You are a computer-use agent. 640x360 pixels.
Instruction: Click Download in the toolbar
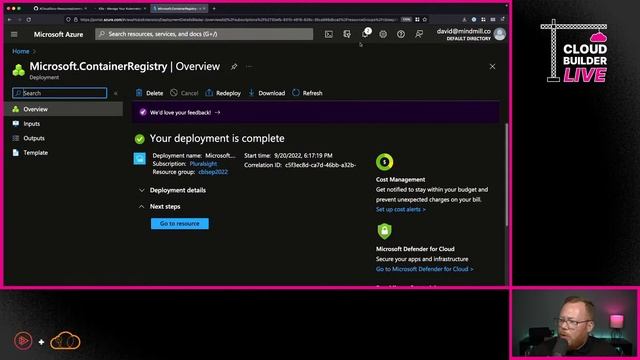tap(267, 93)
